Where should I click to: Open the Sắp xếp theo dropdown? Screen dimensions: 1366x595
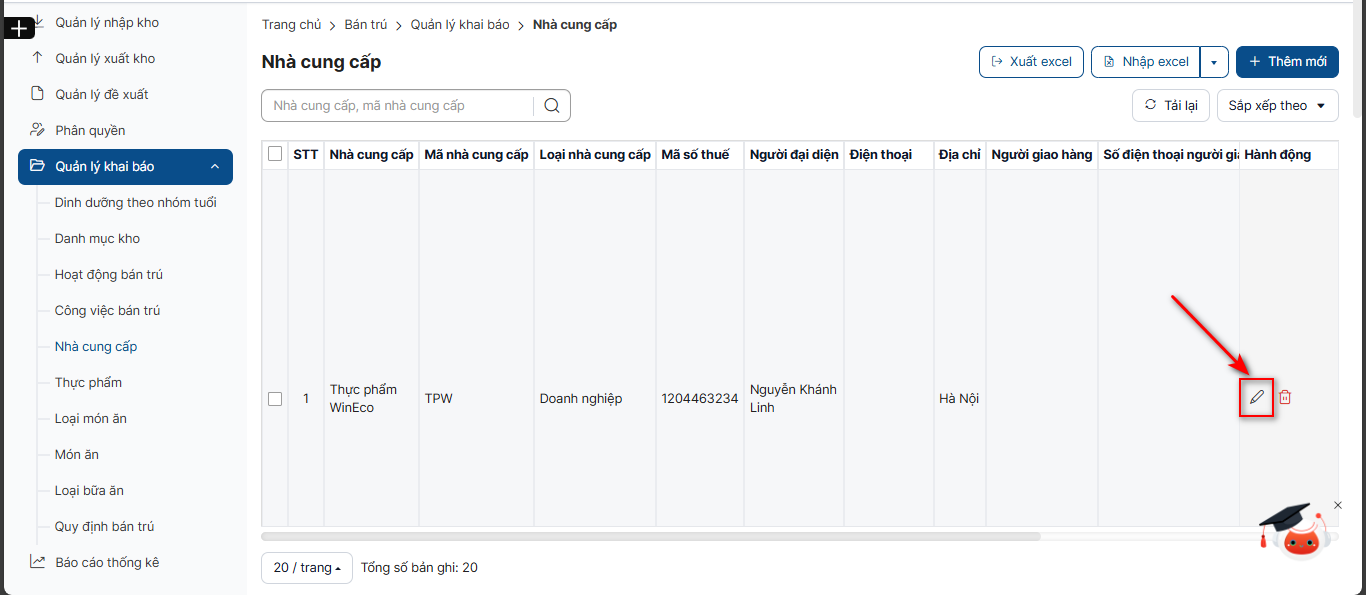1277,106
